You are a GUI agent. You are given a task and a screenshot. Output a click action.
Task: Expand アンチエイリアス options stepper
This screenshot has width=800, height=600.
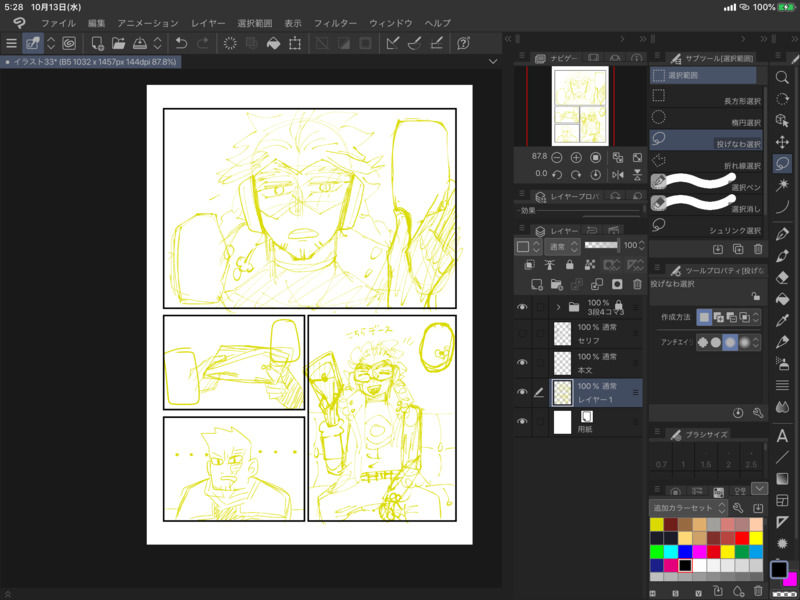[756, 342]
